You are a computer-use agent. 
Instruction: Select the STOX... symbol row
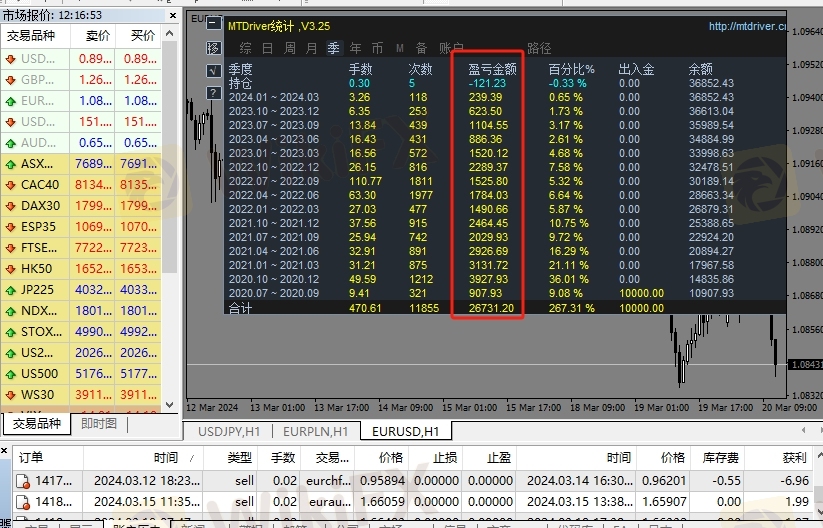(x=81, y=332)
